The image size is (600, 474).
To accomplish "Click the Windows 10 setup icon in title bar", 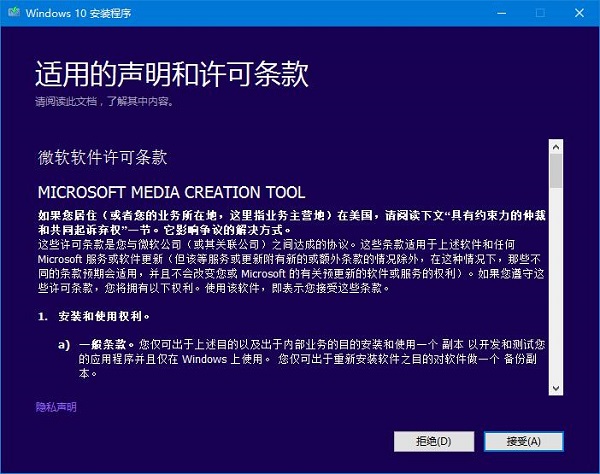I will pos(11,13).
